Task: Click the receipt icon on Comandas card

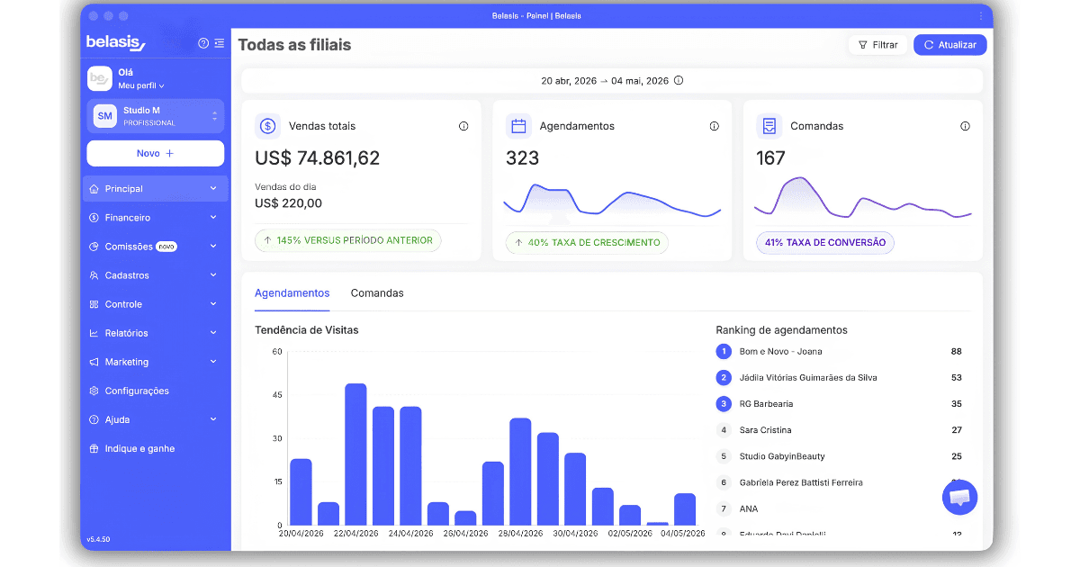Action: (x=769, y=126)
